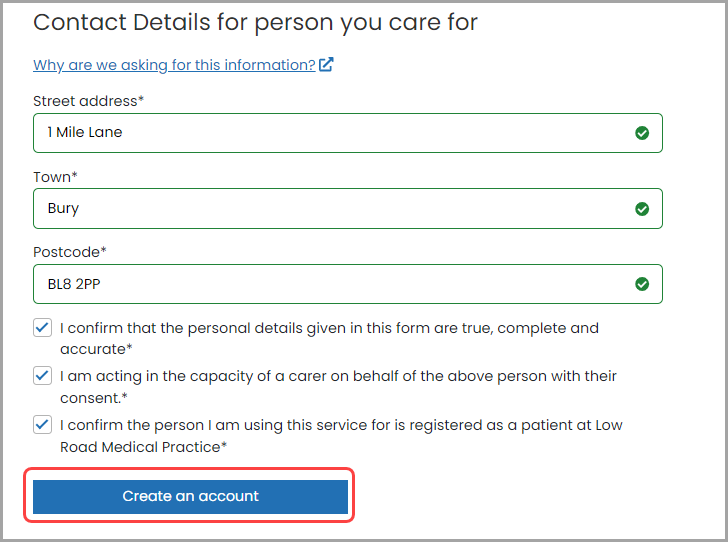Focus the Postcode input field
728x542 pixels.
click(348, 284)
